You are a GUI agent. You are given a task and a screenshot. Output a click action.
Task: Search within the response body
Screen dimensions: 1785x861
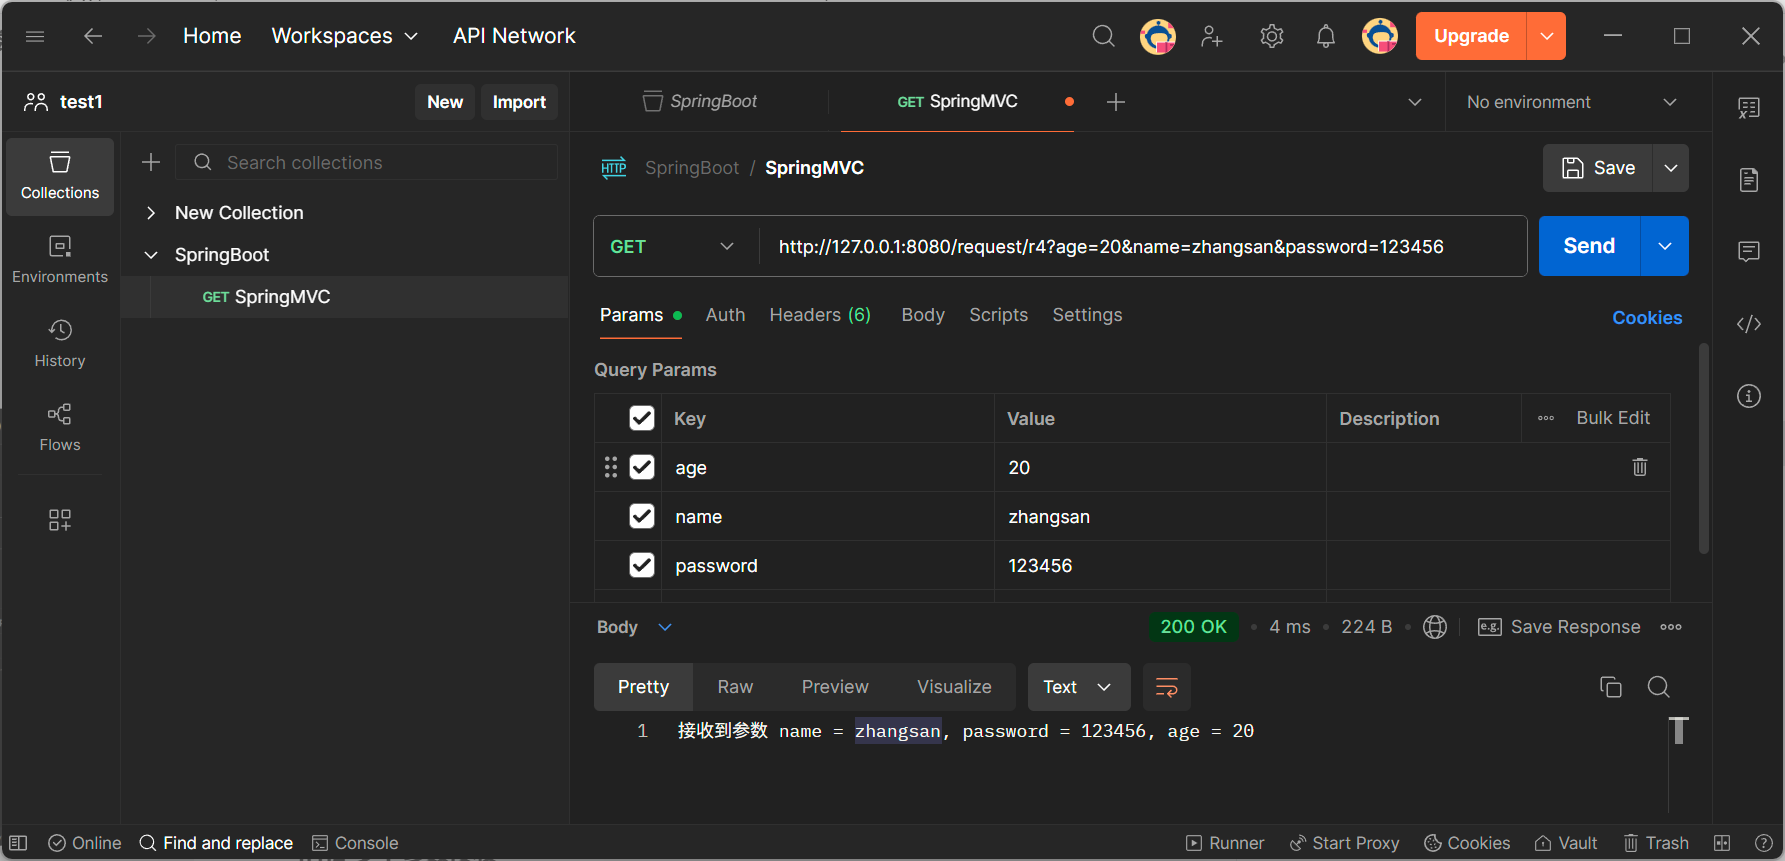pyautogui.click(x=1659, y=687)
